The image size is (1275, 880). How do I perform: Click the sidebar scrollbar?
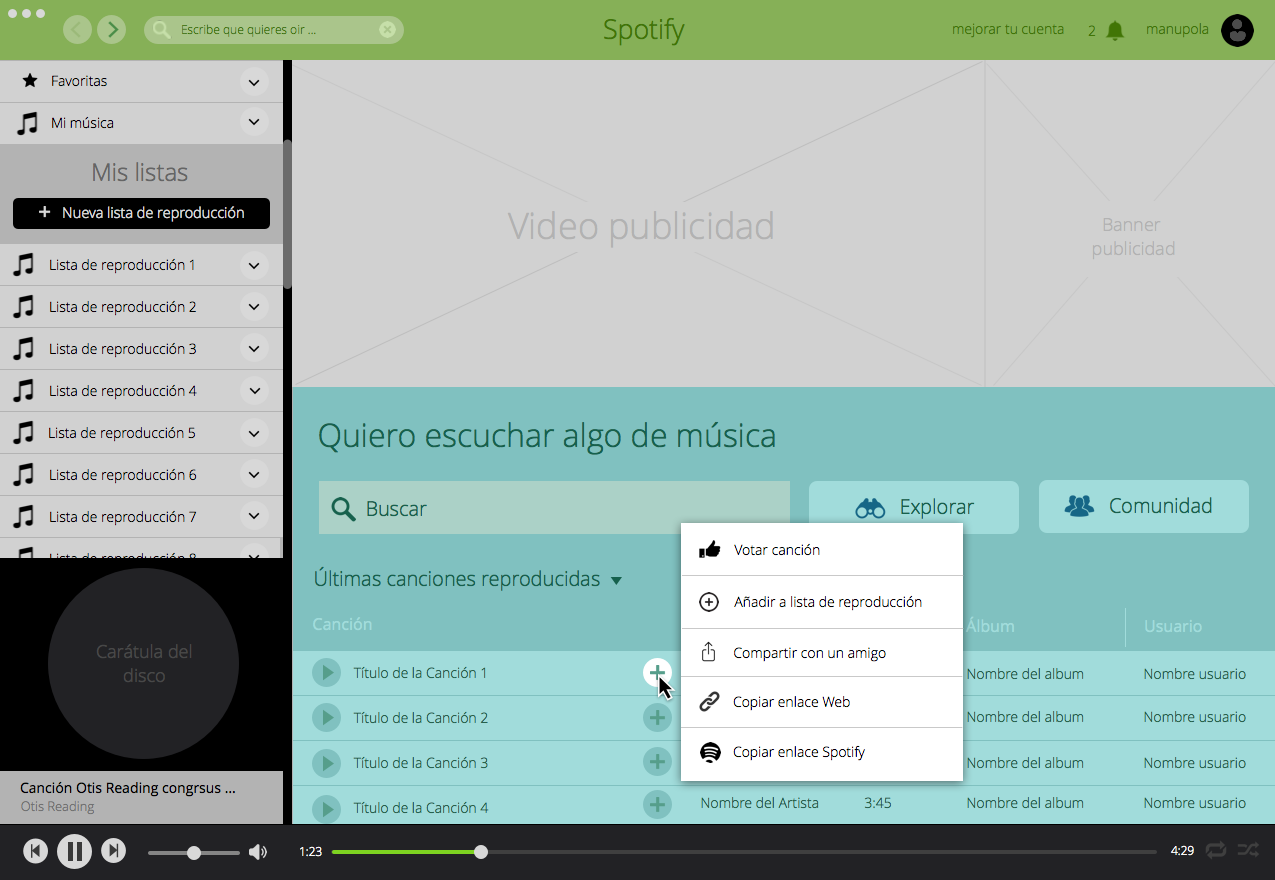(287, 215)
